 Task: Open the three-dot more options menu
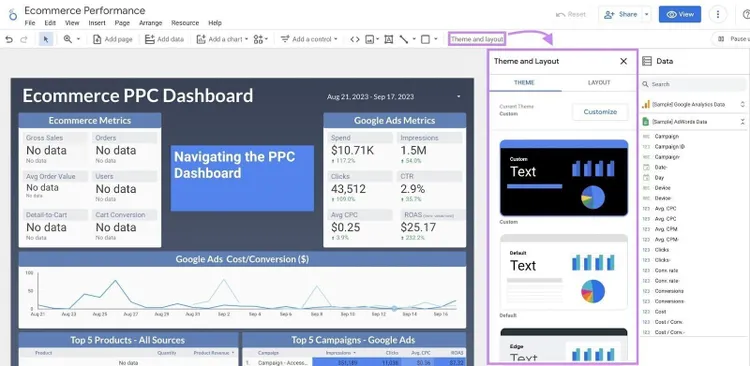coord(718,14)
